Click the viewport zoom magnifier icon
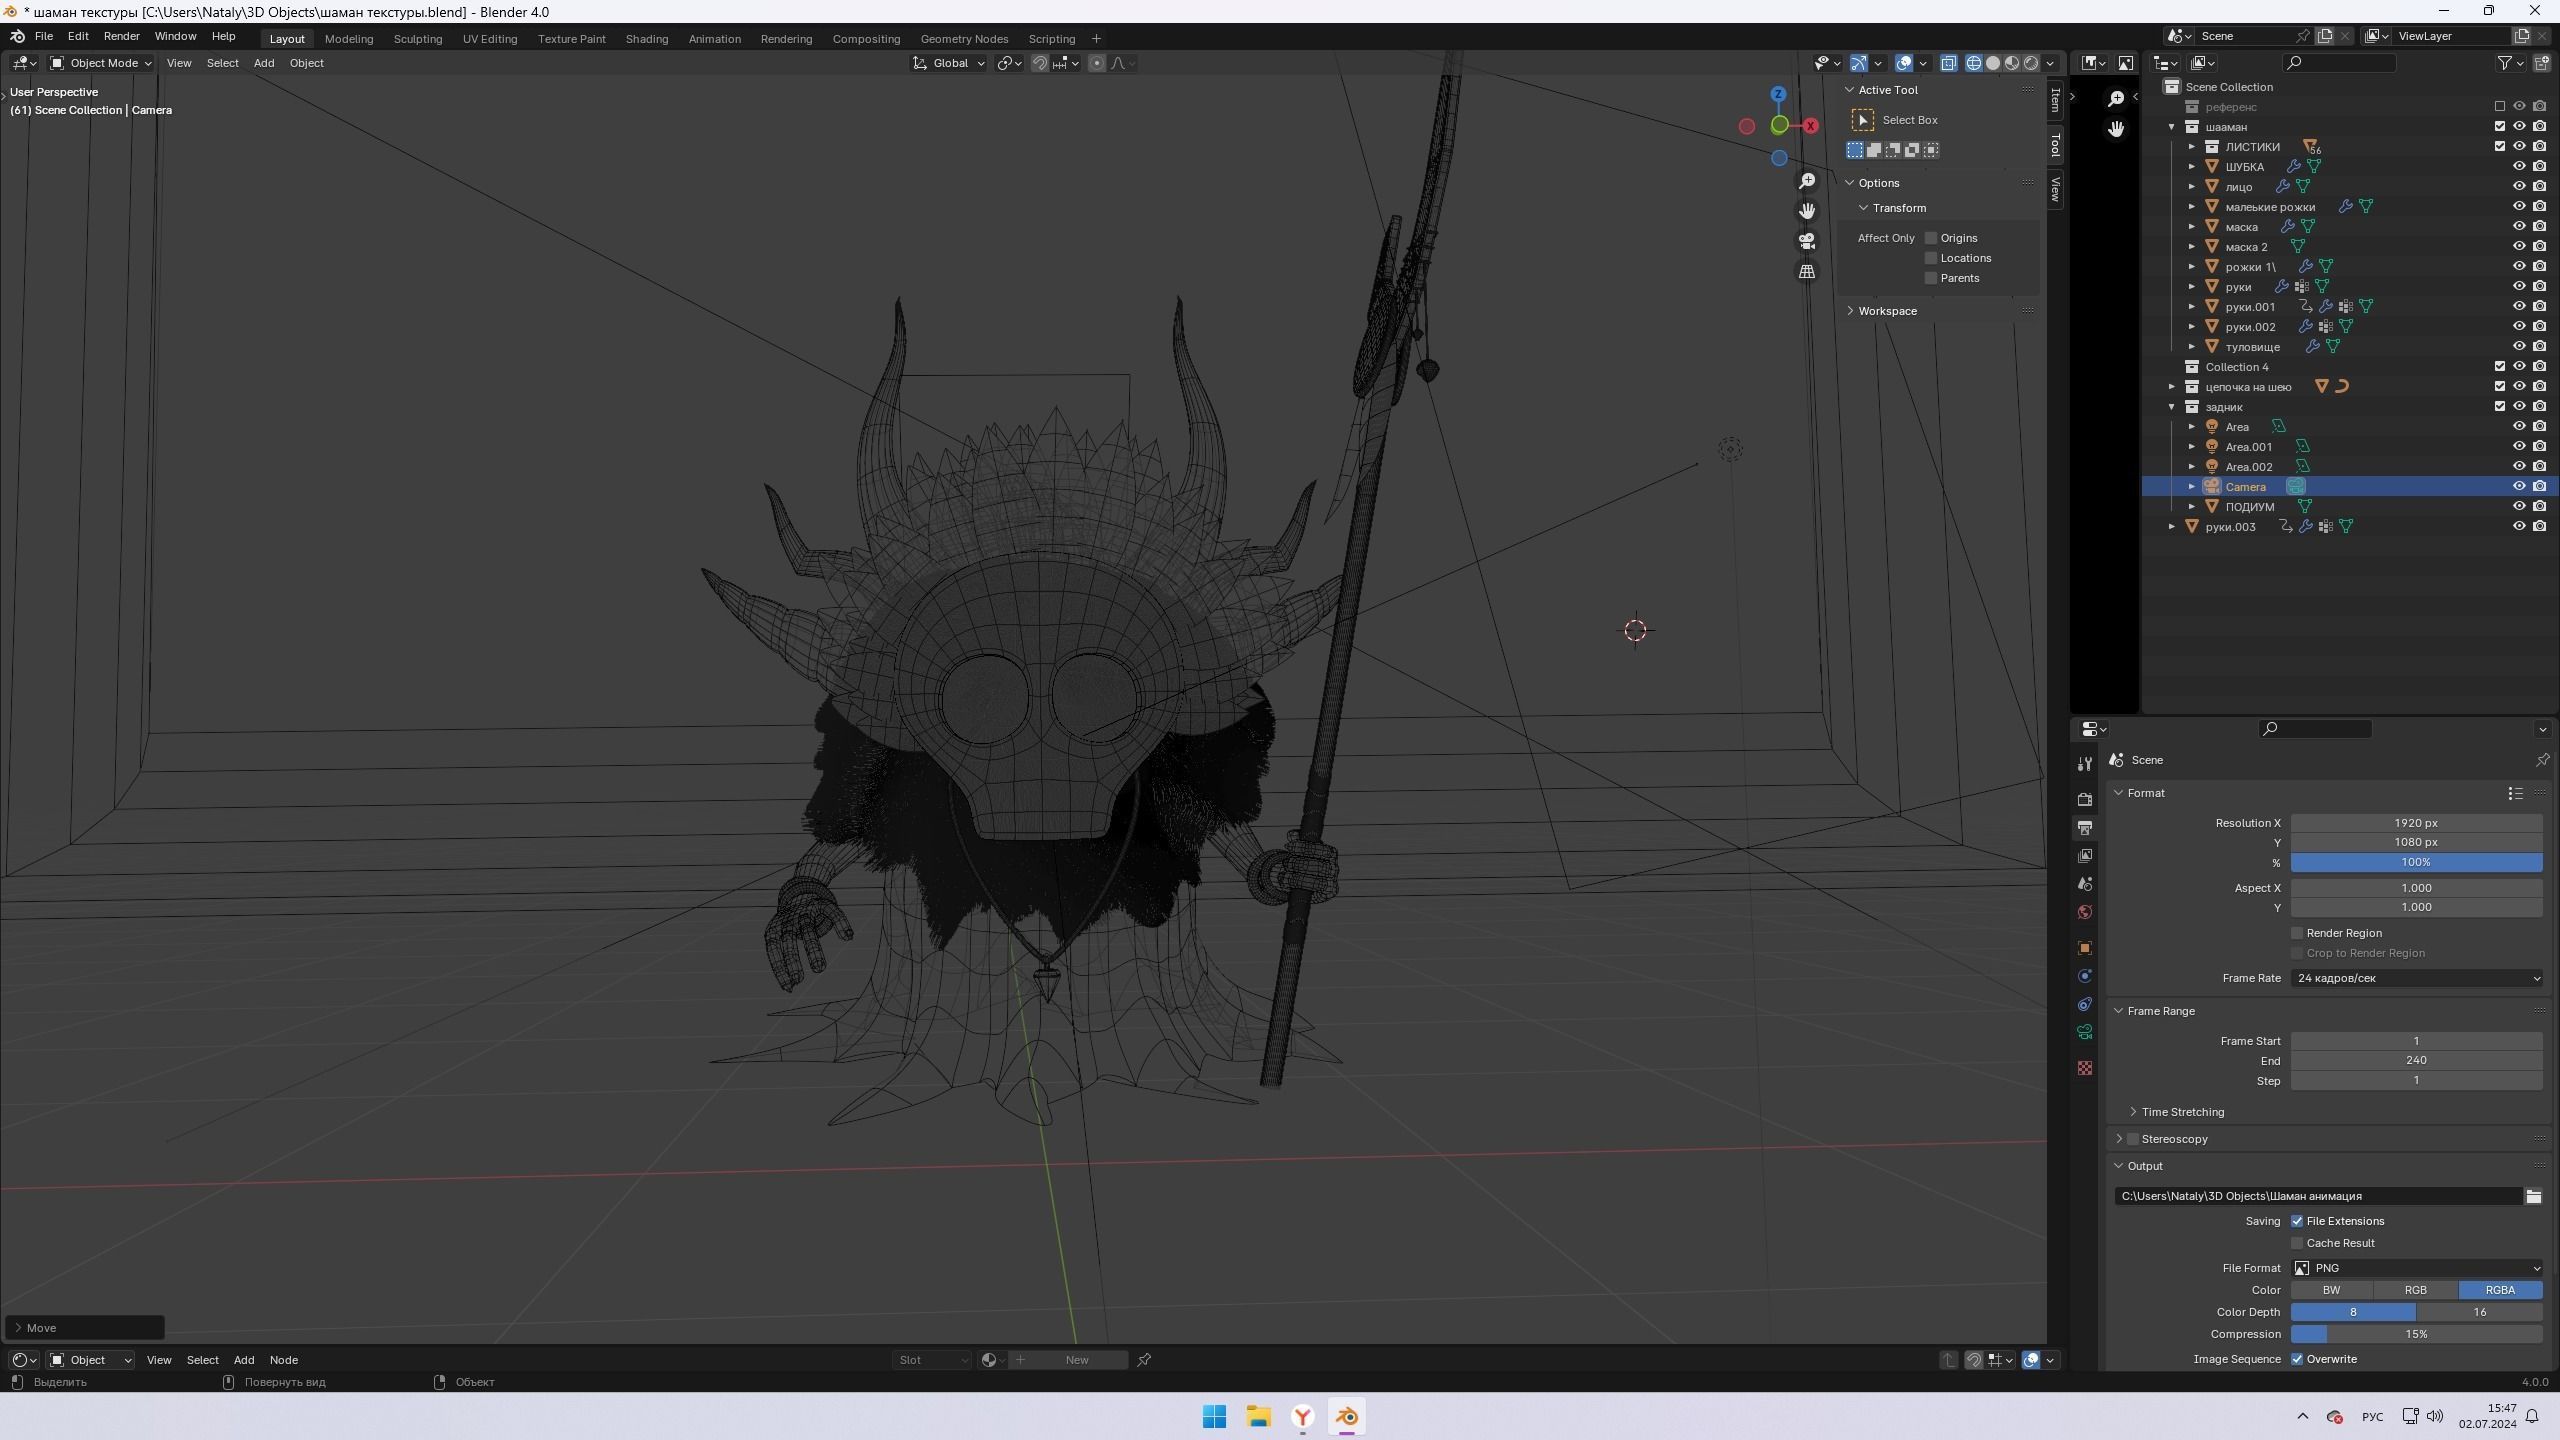 [1807, 181]
